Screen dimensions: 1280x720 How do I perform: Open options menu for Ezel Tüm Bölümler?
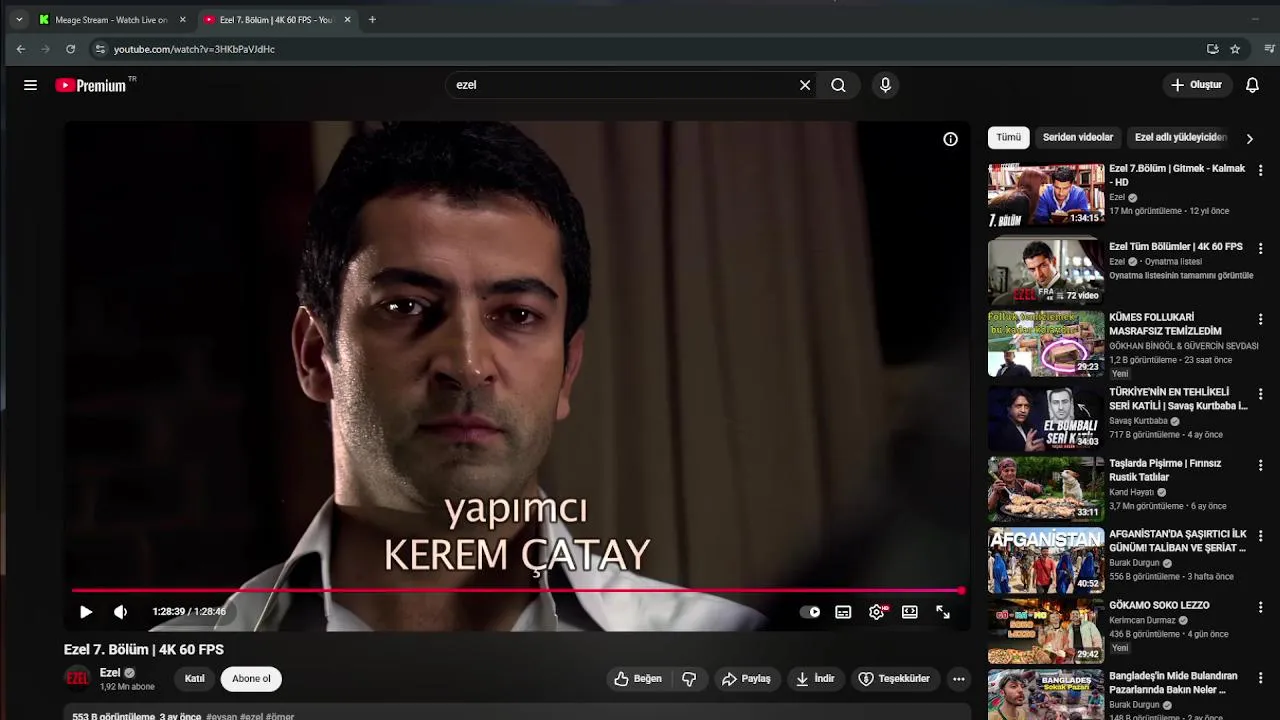1260,248
